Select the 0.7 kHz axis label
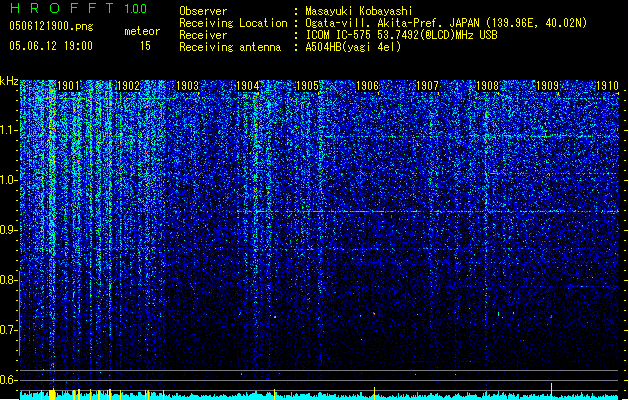This screenshot has width=629, height=400. (x=9, y=330)
